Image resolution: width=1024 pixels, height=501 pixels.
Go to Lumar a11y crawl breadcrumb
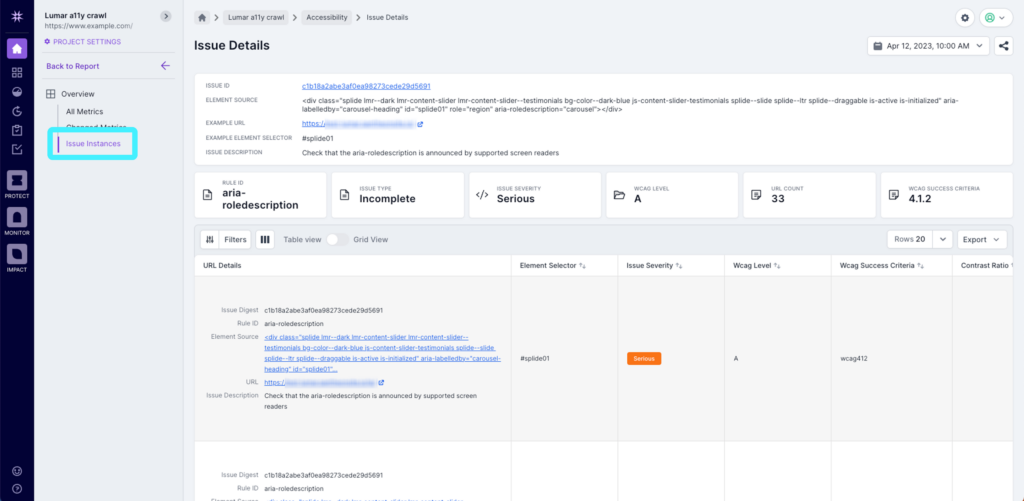pyautogui.click(x=256, y=18)
